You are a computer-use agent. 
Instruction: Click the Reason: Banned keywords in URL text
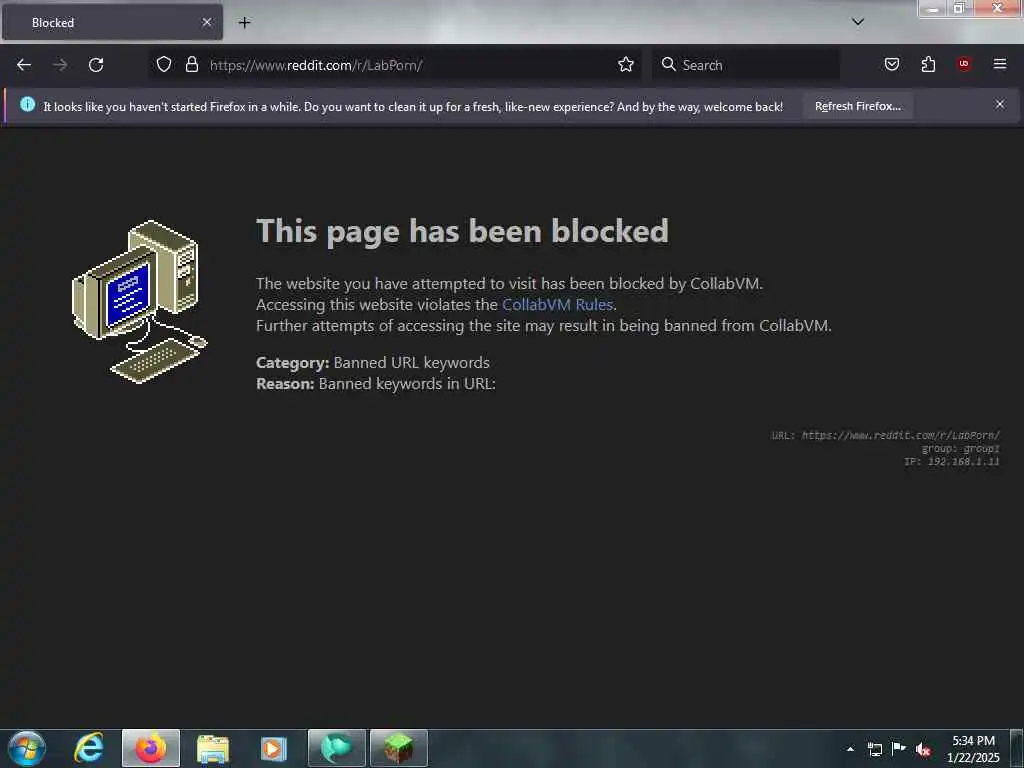pyautogui.click(x=376, y=383)
